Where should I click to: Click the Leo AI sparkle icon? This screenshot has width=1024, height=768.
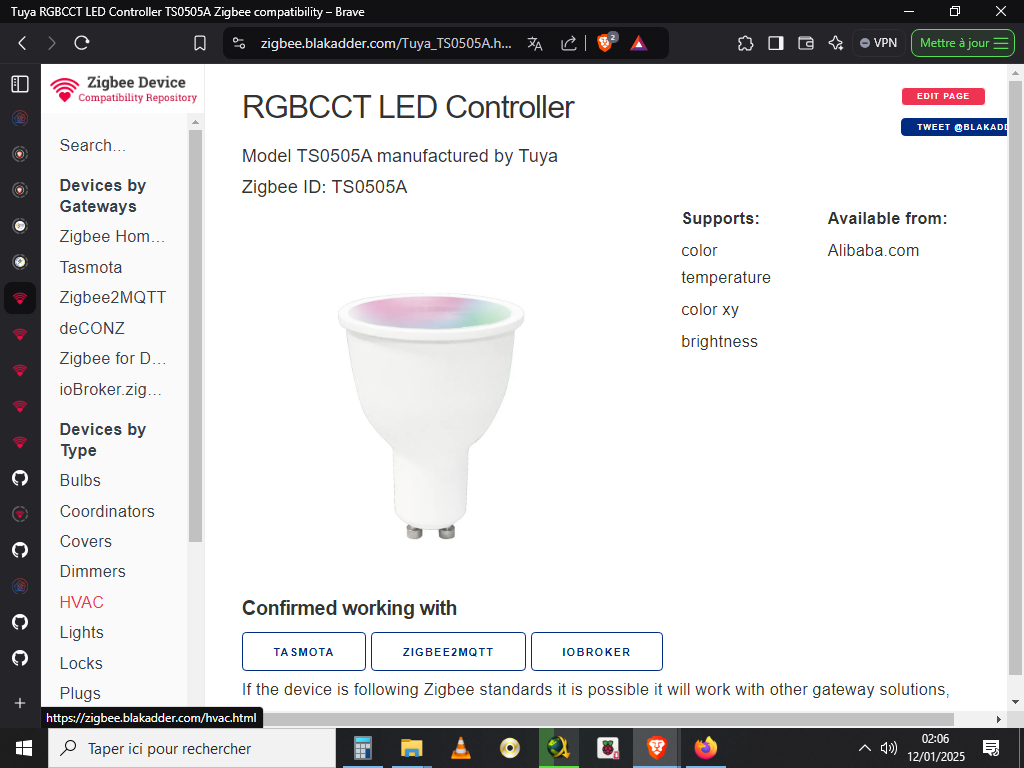click(x=836, y=43)
